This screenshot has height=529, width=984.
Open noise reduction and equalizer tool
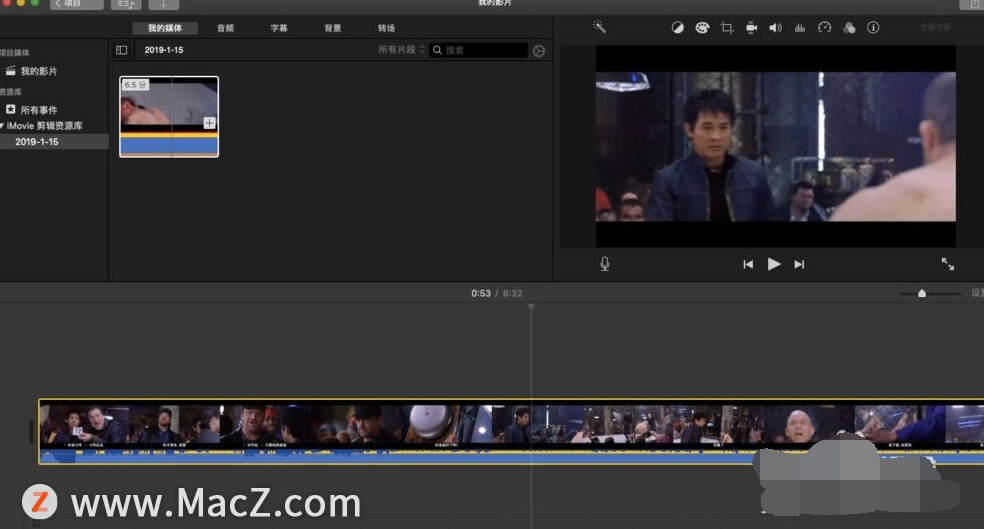click(x=800, y=28)
